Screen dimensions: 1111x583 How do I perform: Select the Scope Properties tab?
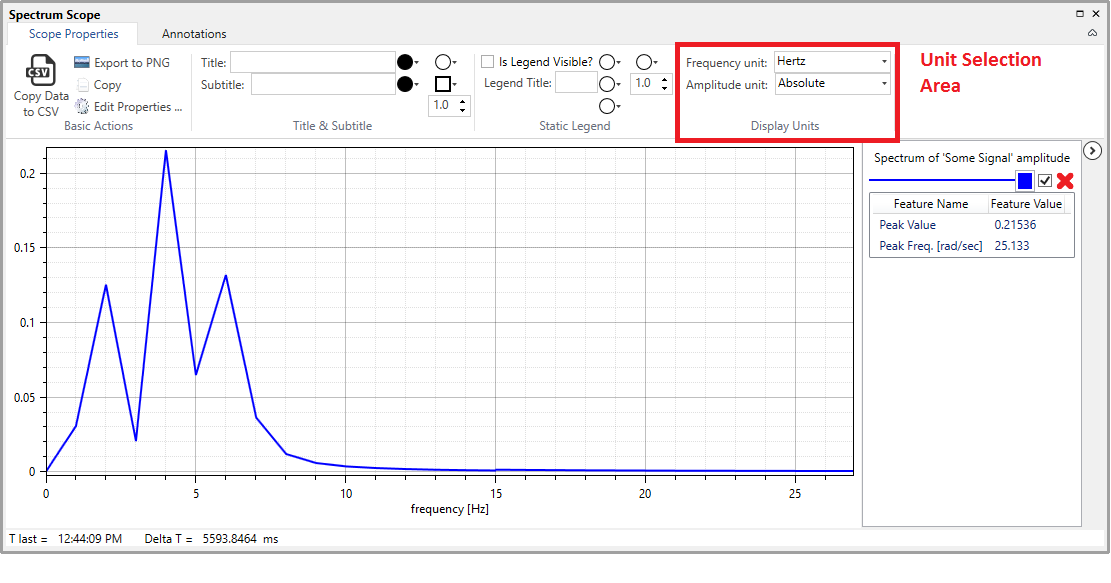(x=73, y=34)
